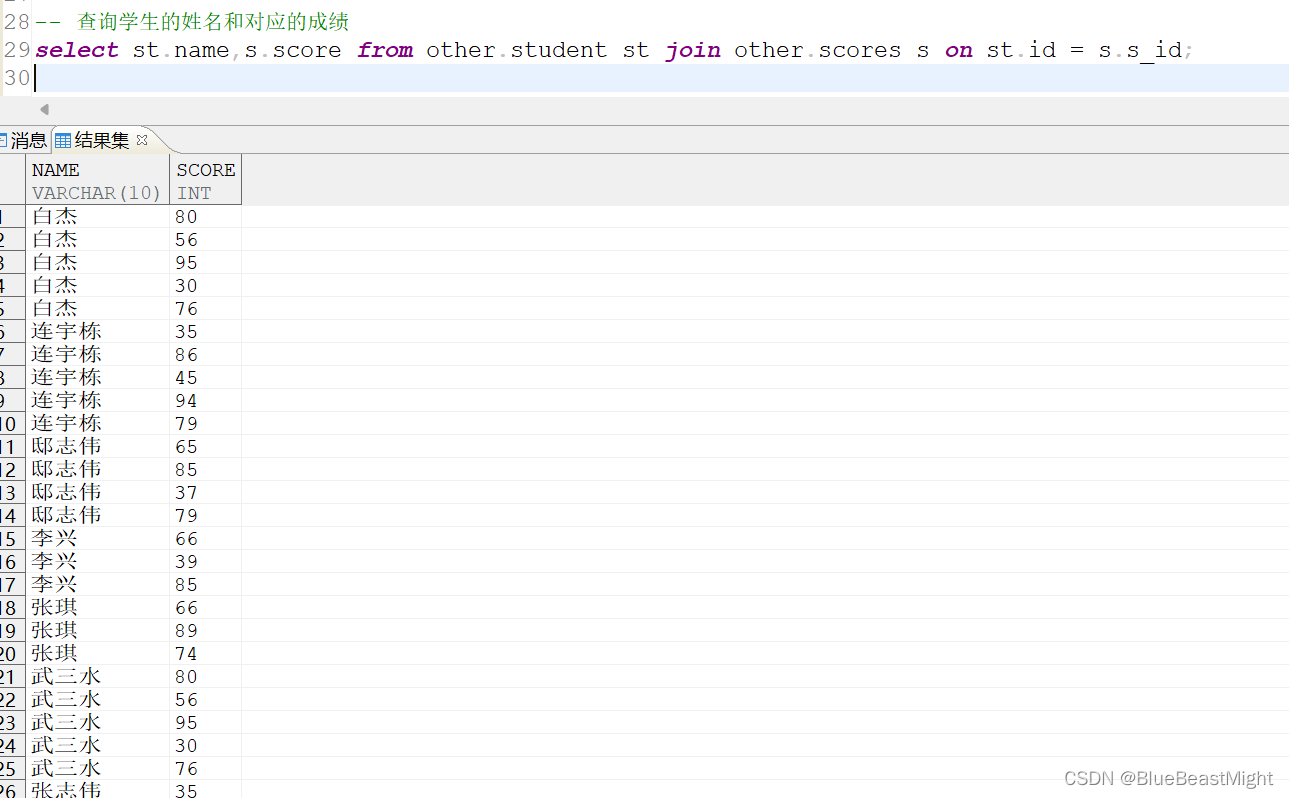Select score 66 in 张琪 row

(x=205, y=607)
